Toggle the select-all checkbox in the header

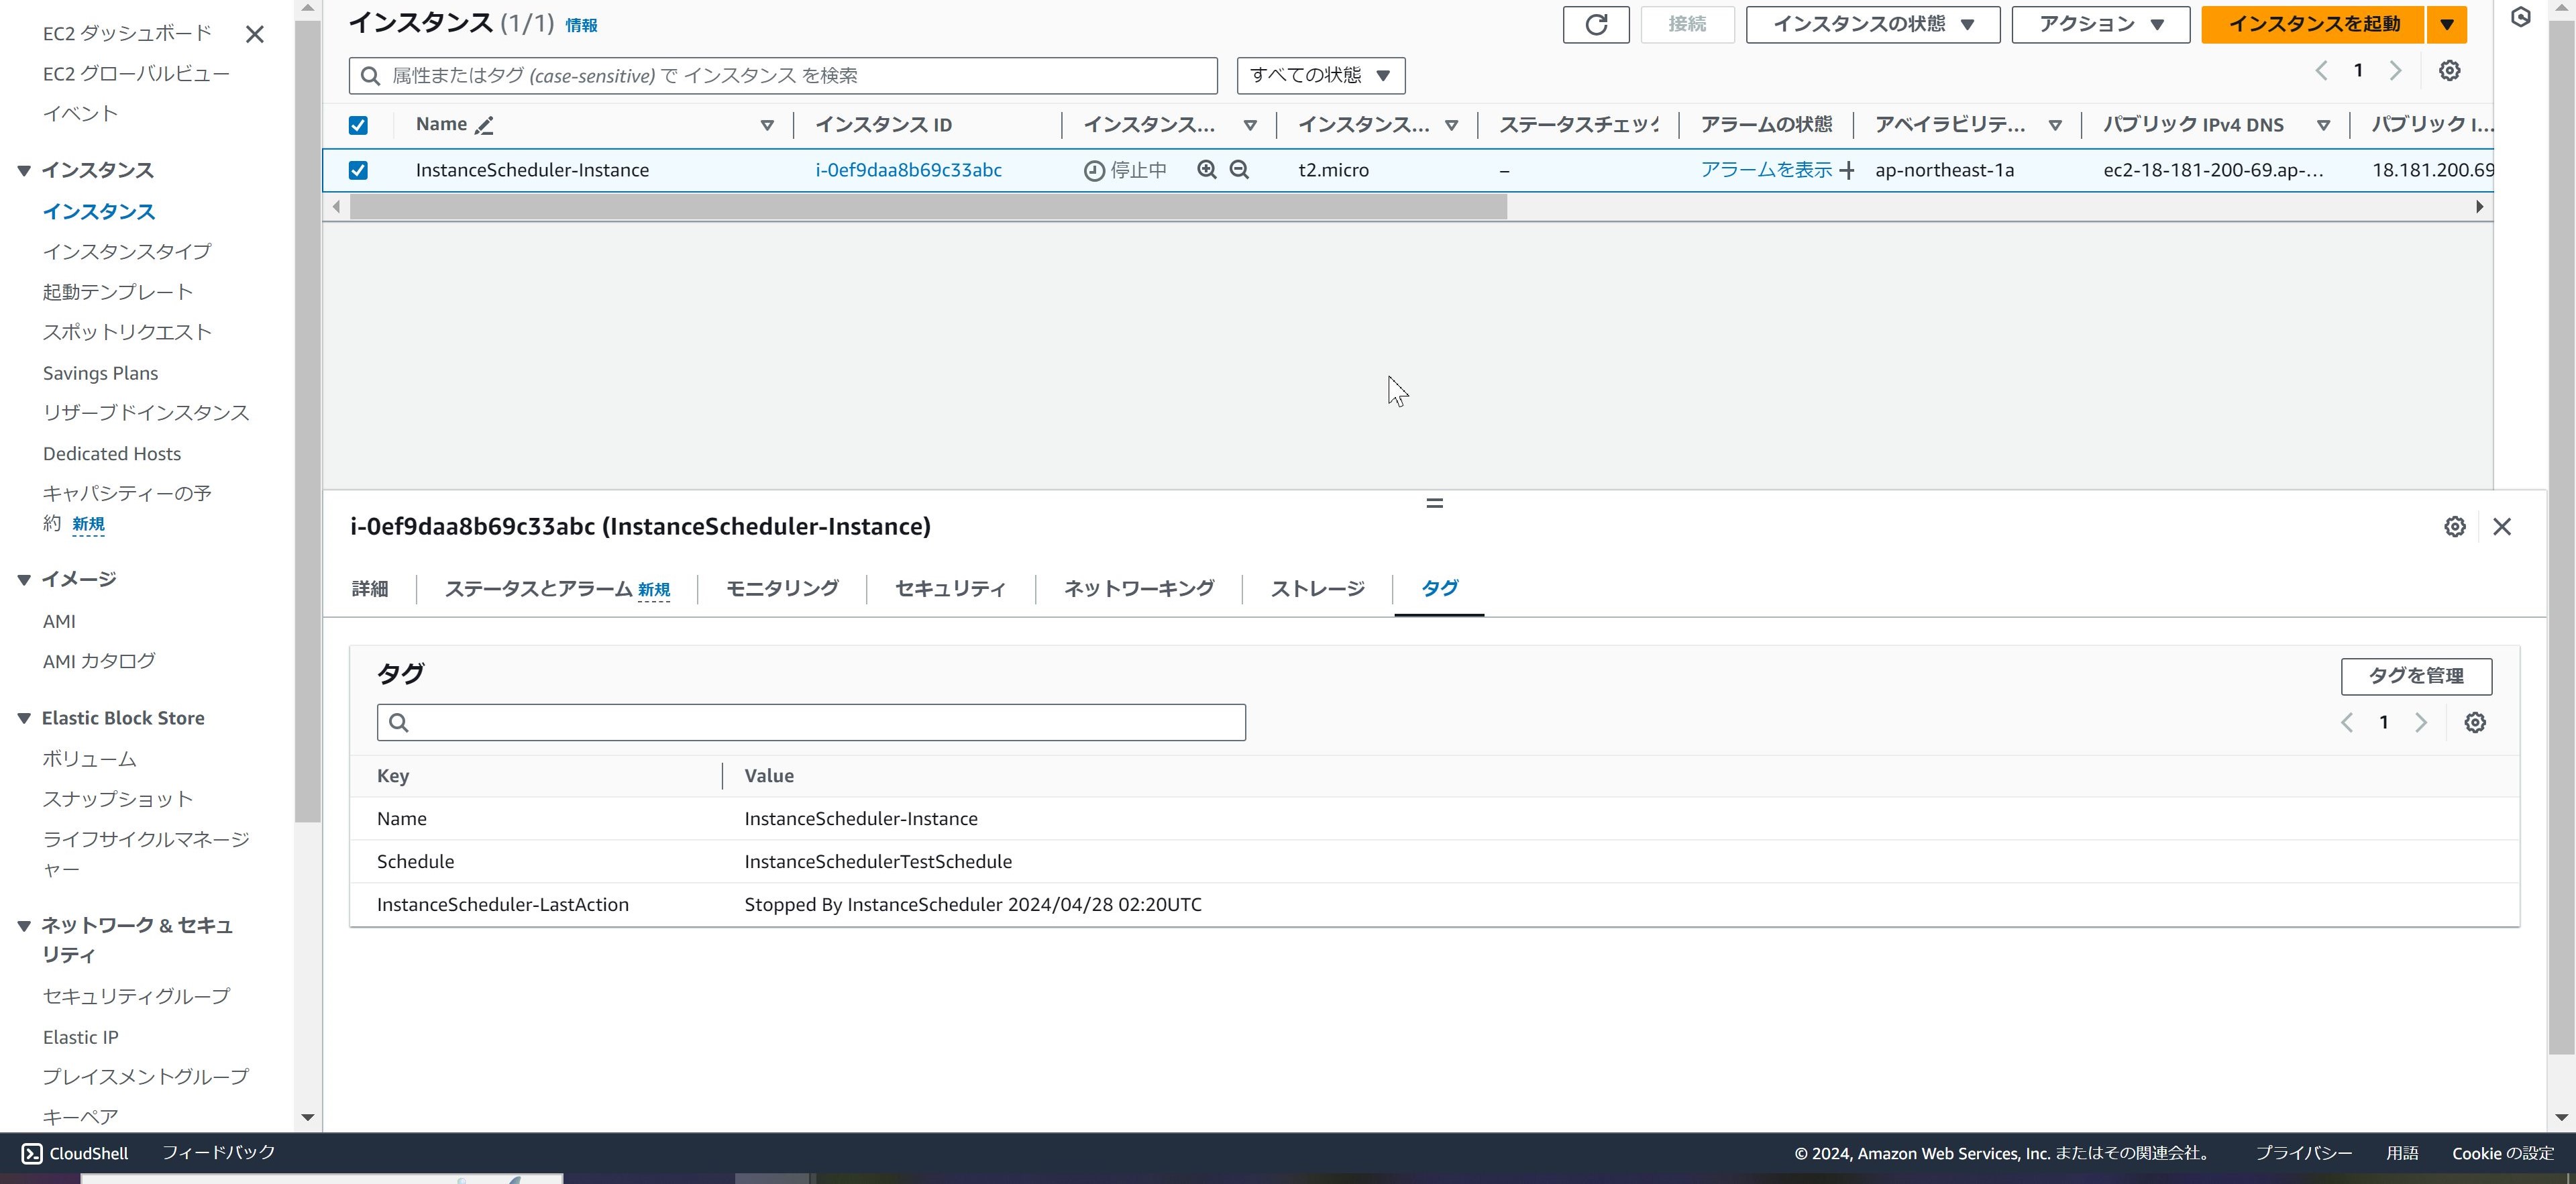pos(358,124)
